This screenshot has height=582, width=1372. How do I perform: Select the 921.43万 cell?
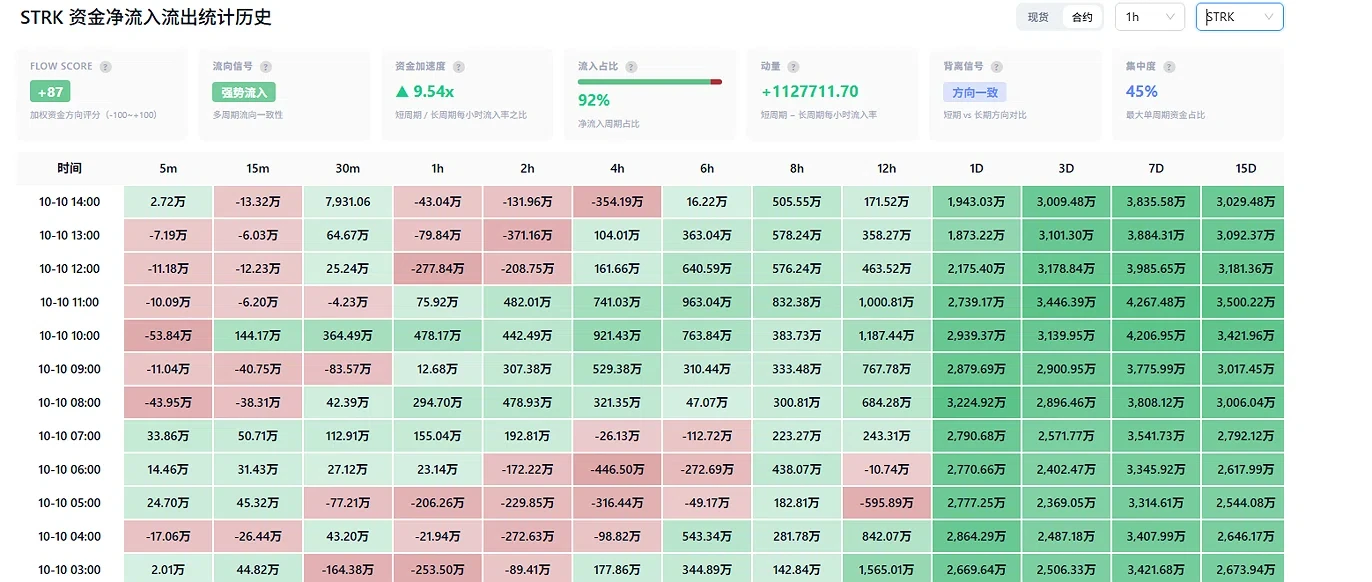[x=617, y=336]
